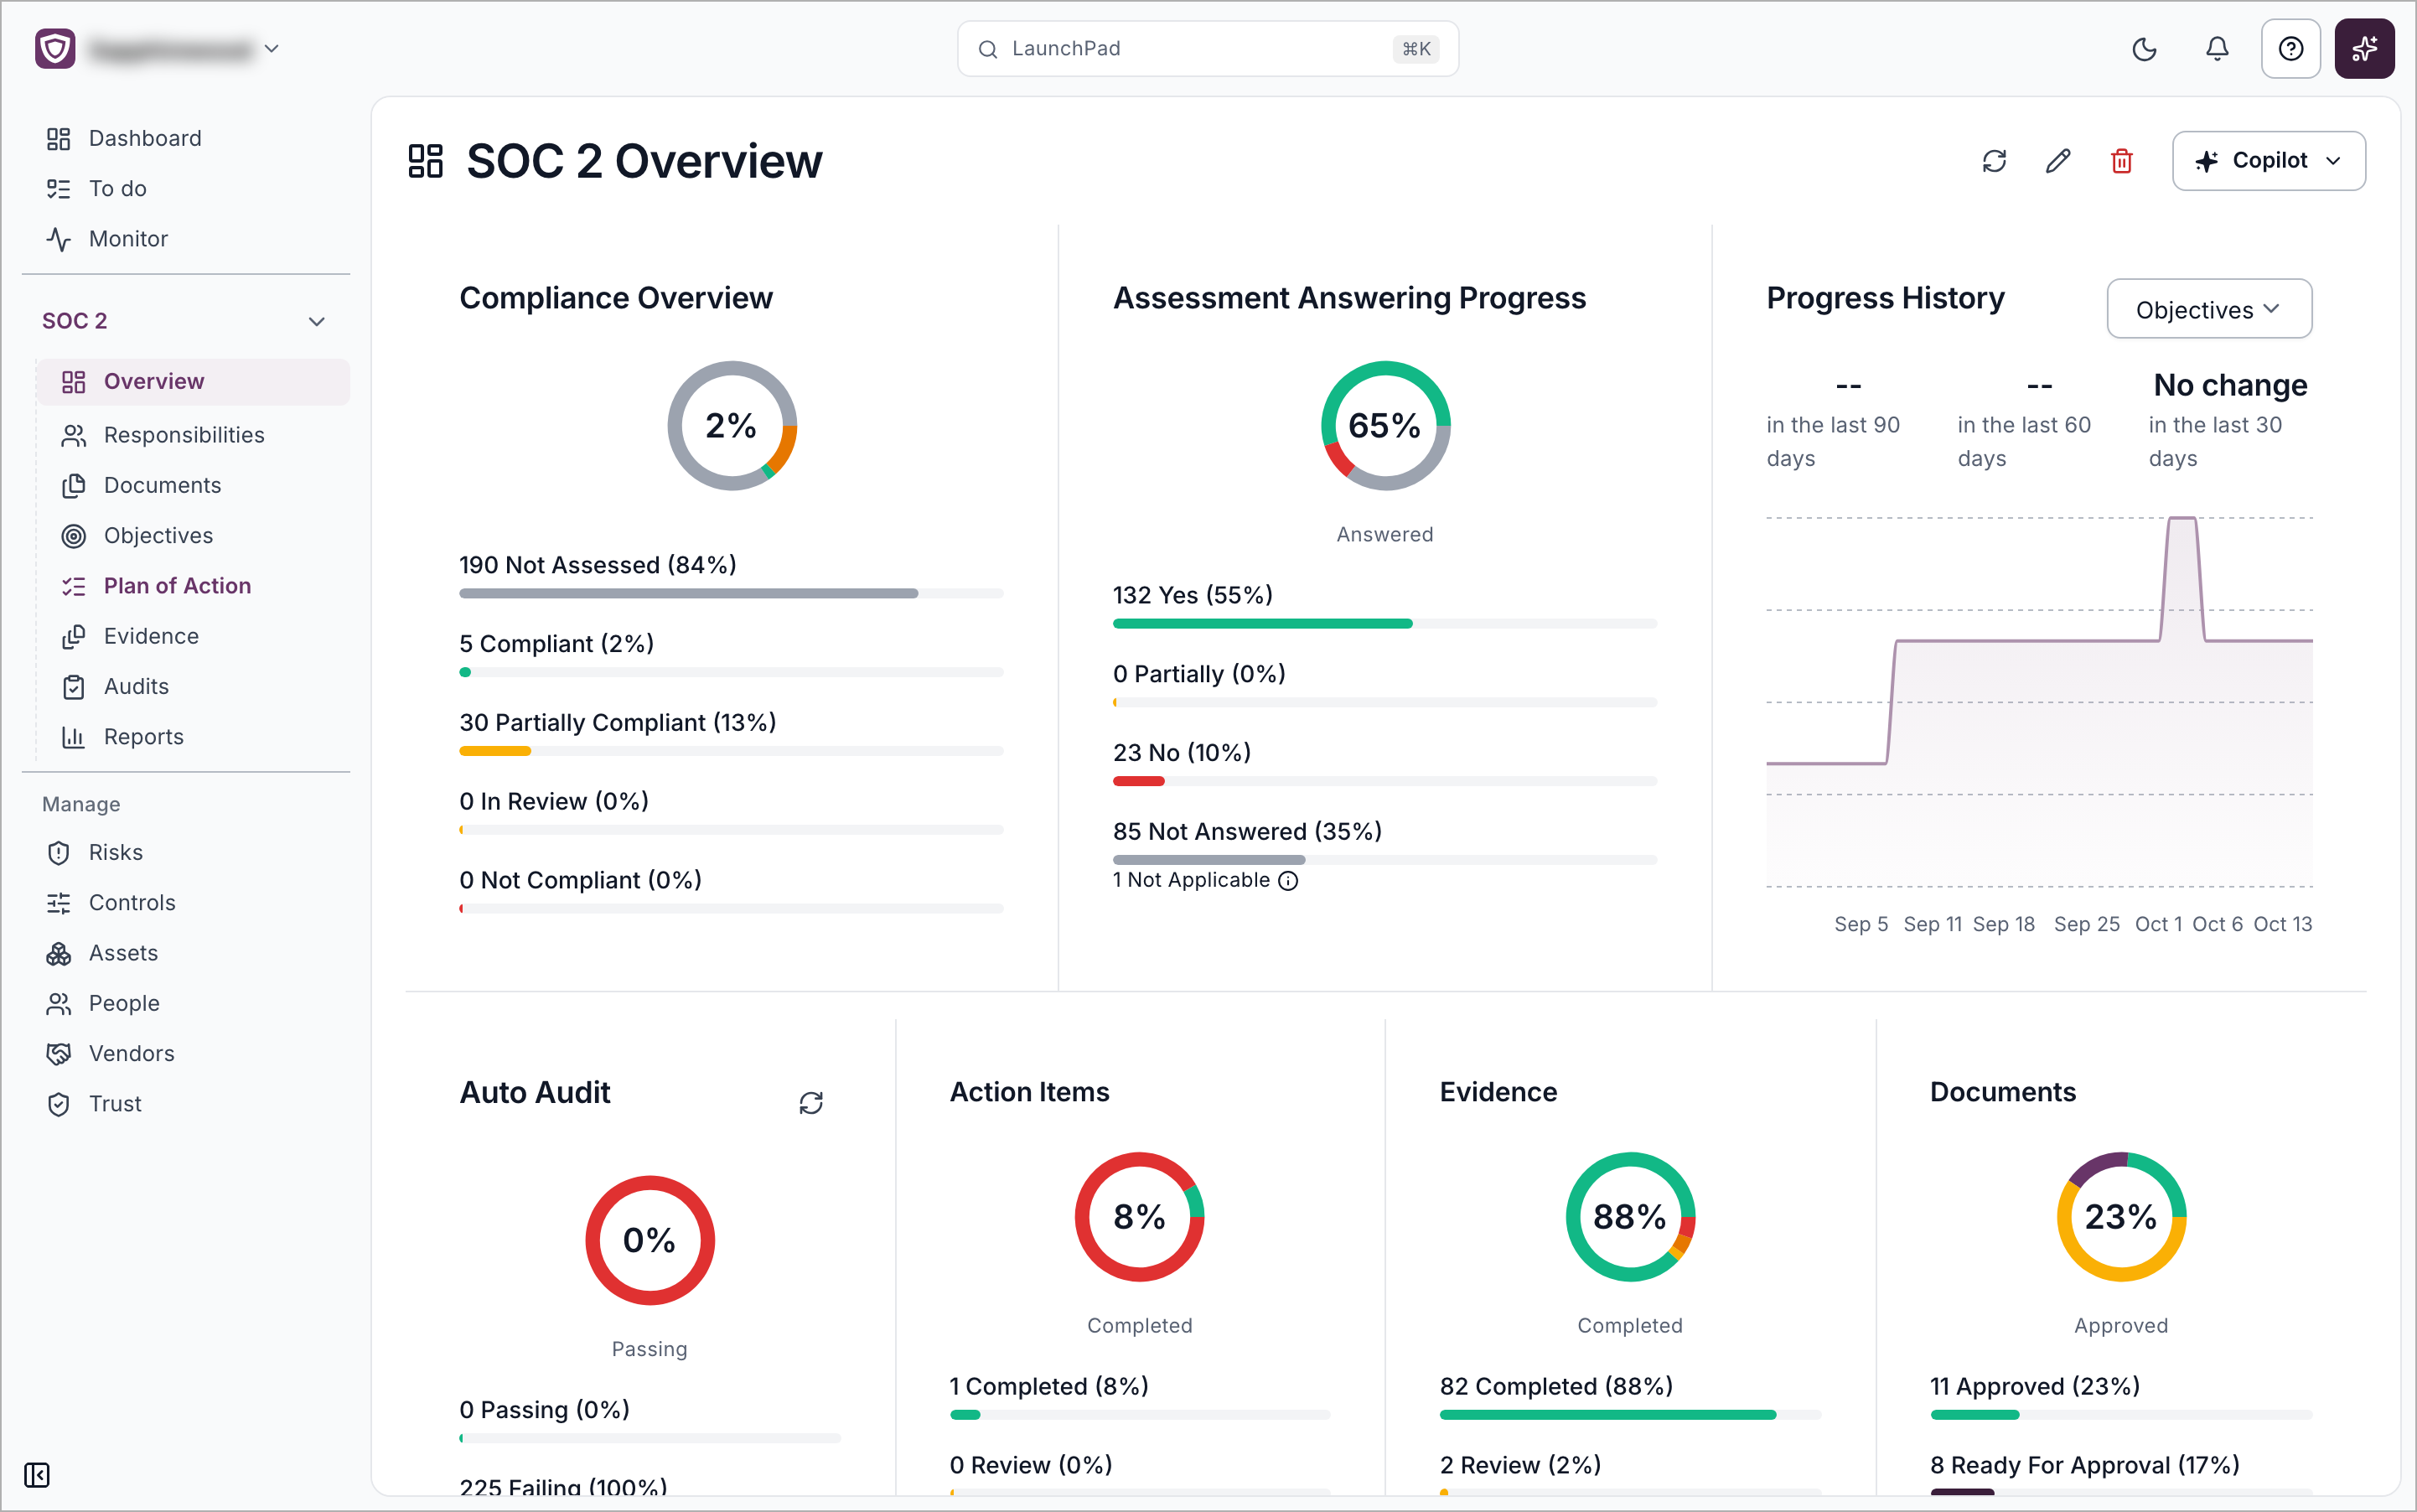Open the Objectives dropdown in Progress History
The height and width of the screenshot is (1512, 2417).
click(2208, 309)
